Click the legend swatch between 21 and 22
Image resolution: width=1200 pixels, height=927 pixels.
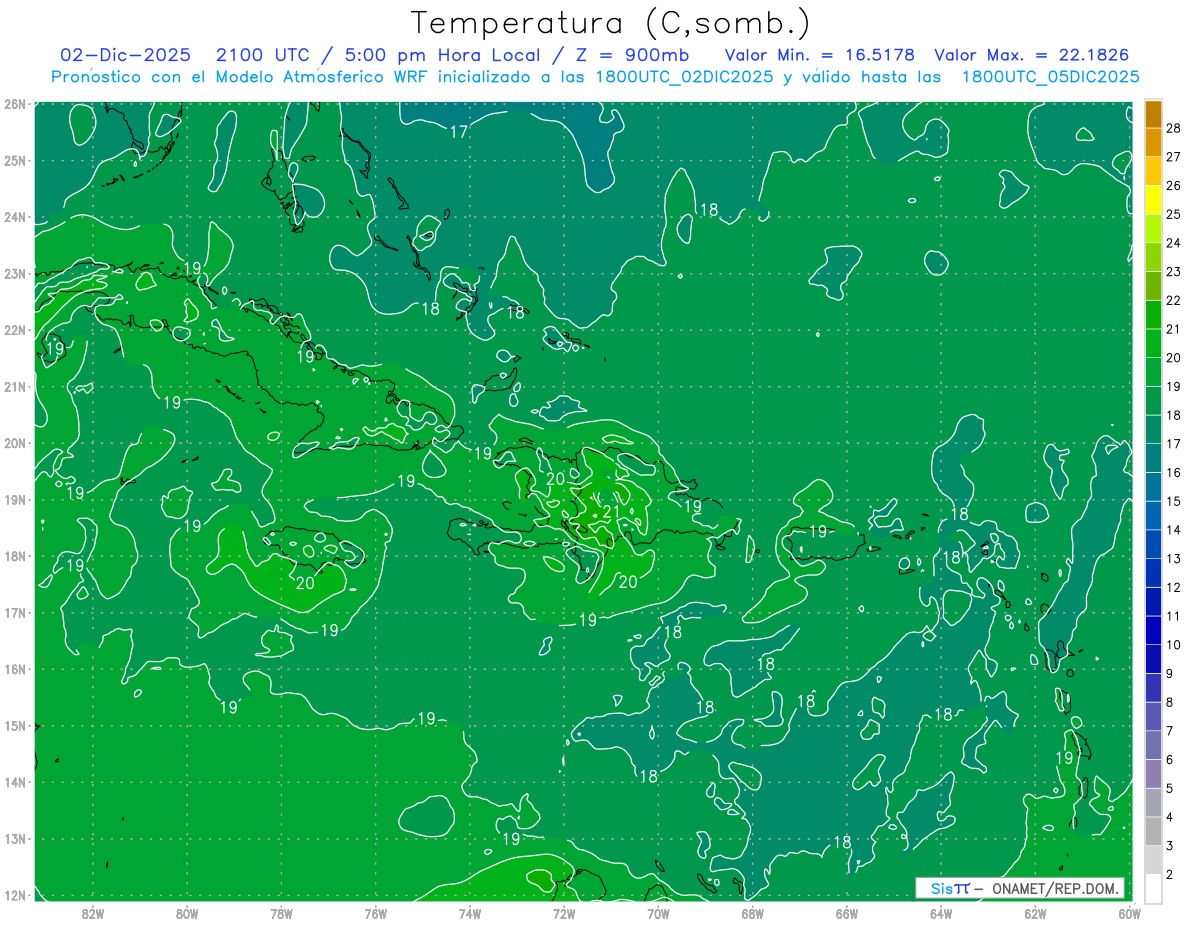click(1153, 315)
